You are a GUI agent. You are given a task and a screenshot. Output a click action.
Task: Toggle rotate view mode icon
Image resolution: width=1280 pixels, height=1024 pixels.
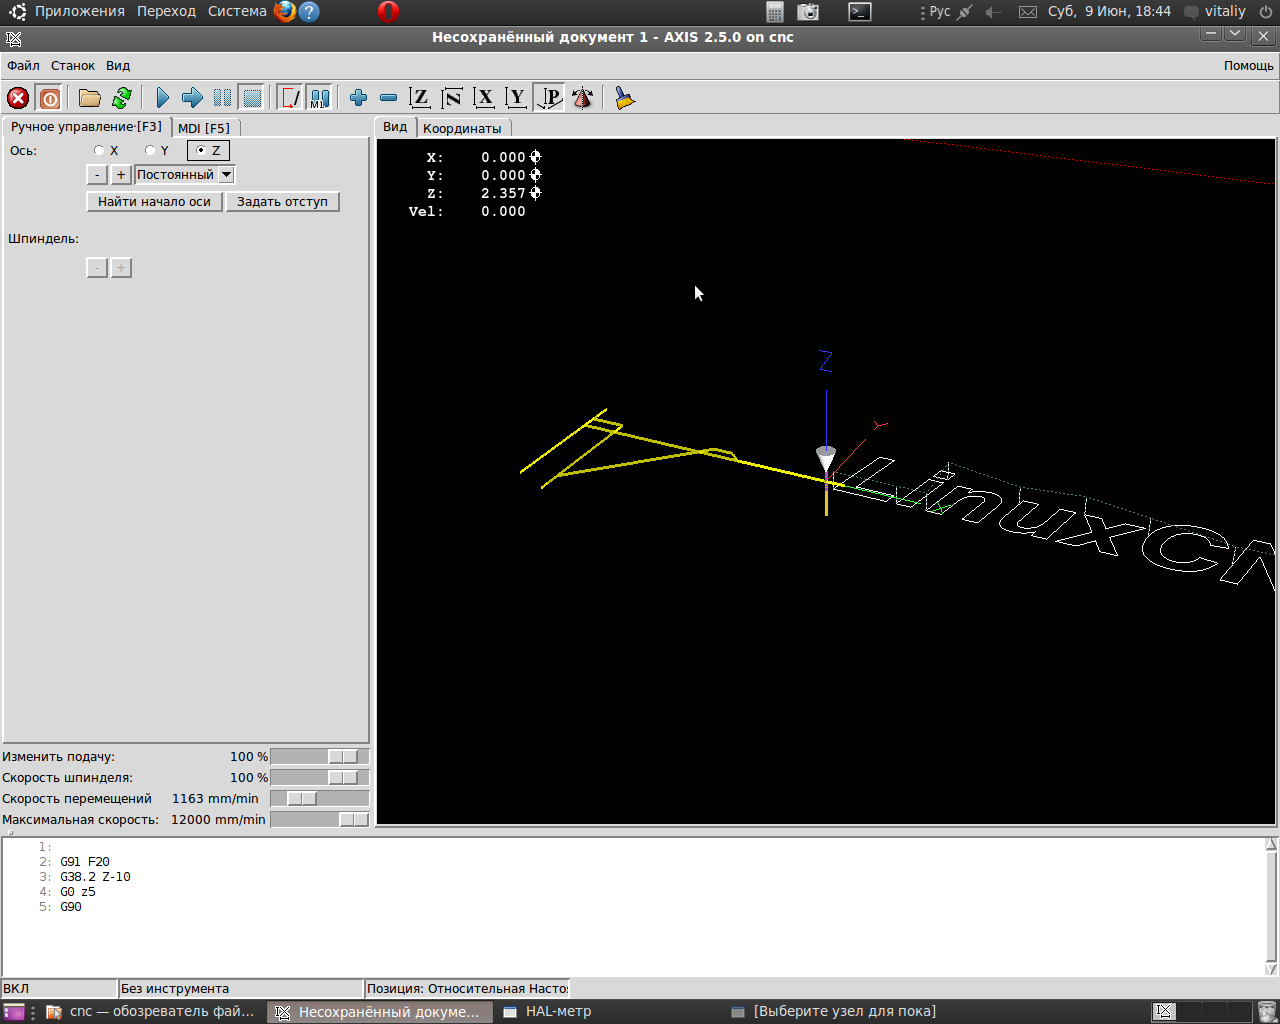582,98
